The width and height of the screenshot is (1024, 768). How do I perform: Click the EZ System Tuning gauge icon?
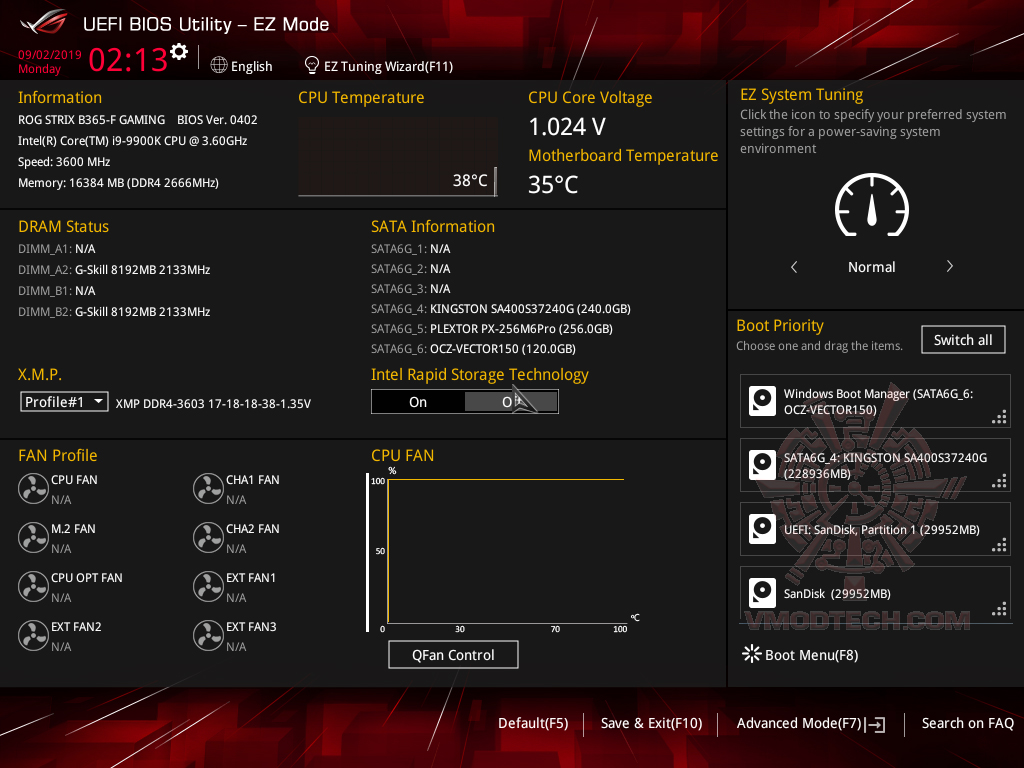871,206
